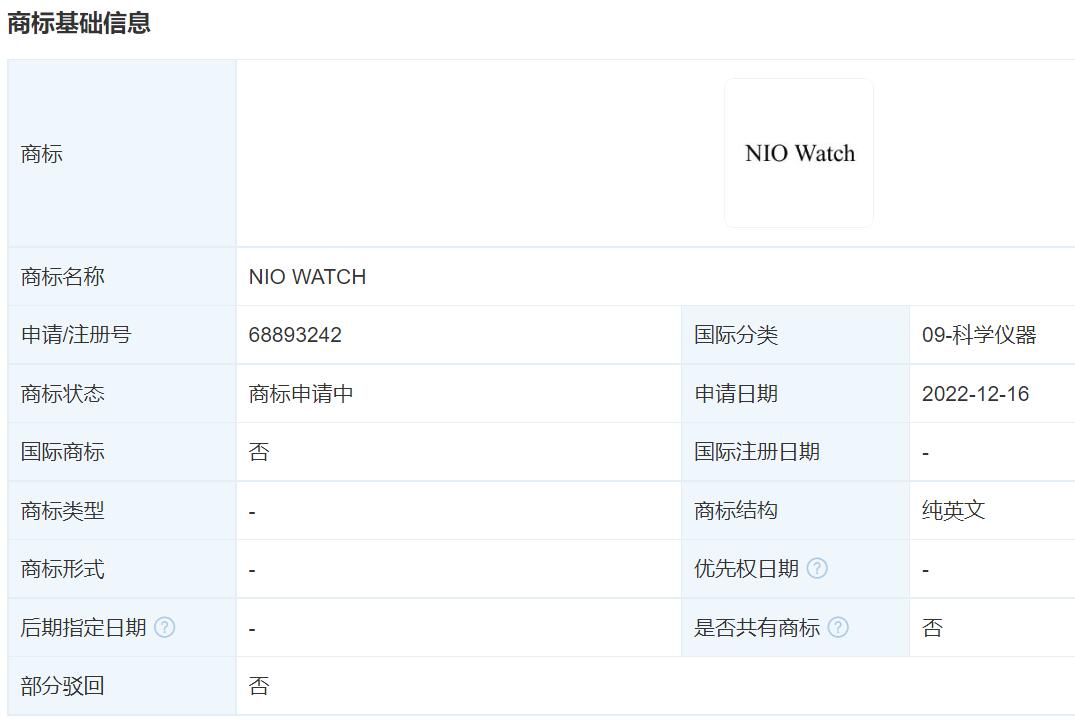1075x721 pixels.
Task: Open the 是否共有商标 help tooltip icon
Action: [x=840, y=628]
